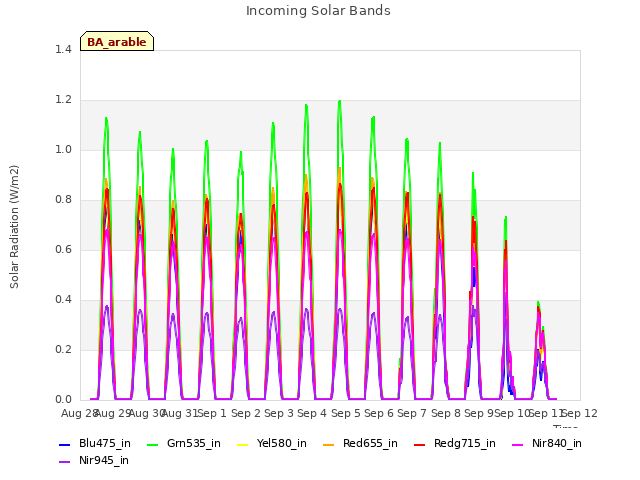The width and height of the screenshot is (640, 480).
Task: Click the 0.0 y-axis tick label
Action: click(63, 399)
